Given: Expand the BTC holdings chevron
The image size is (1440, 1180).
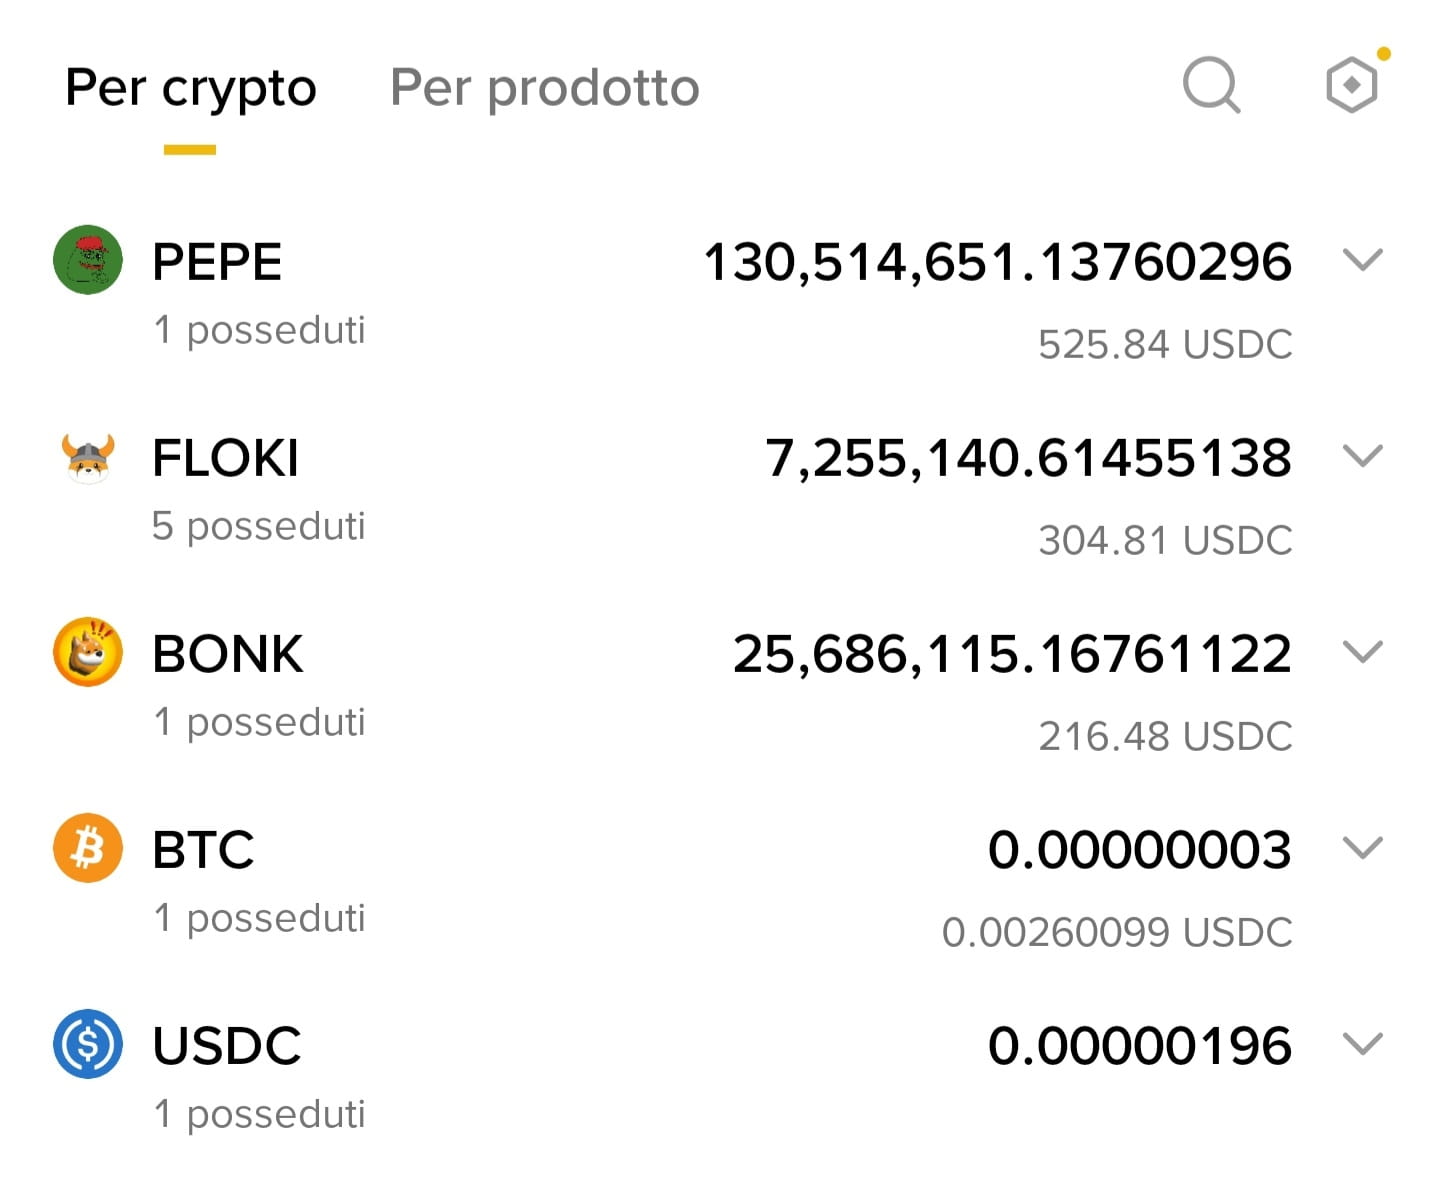Looking at the screenshot, I should click(1362, 848).
